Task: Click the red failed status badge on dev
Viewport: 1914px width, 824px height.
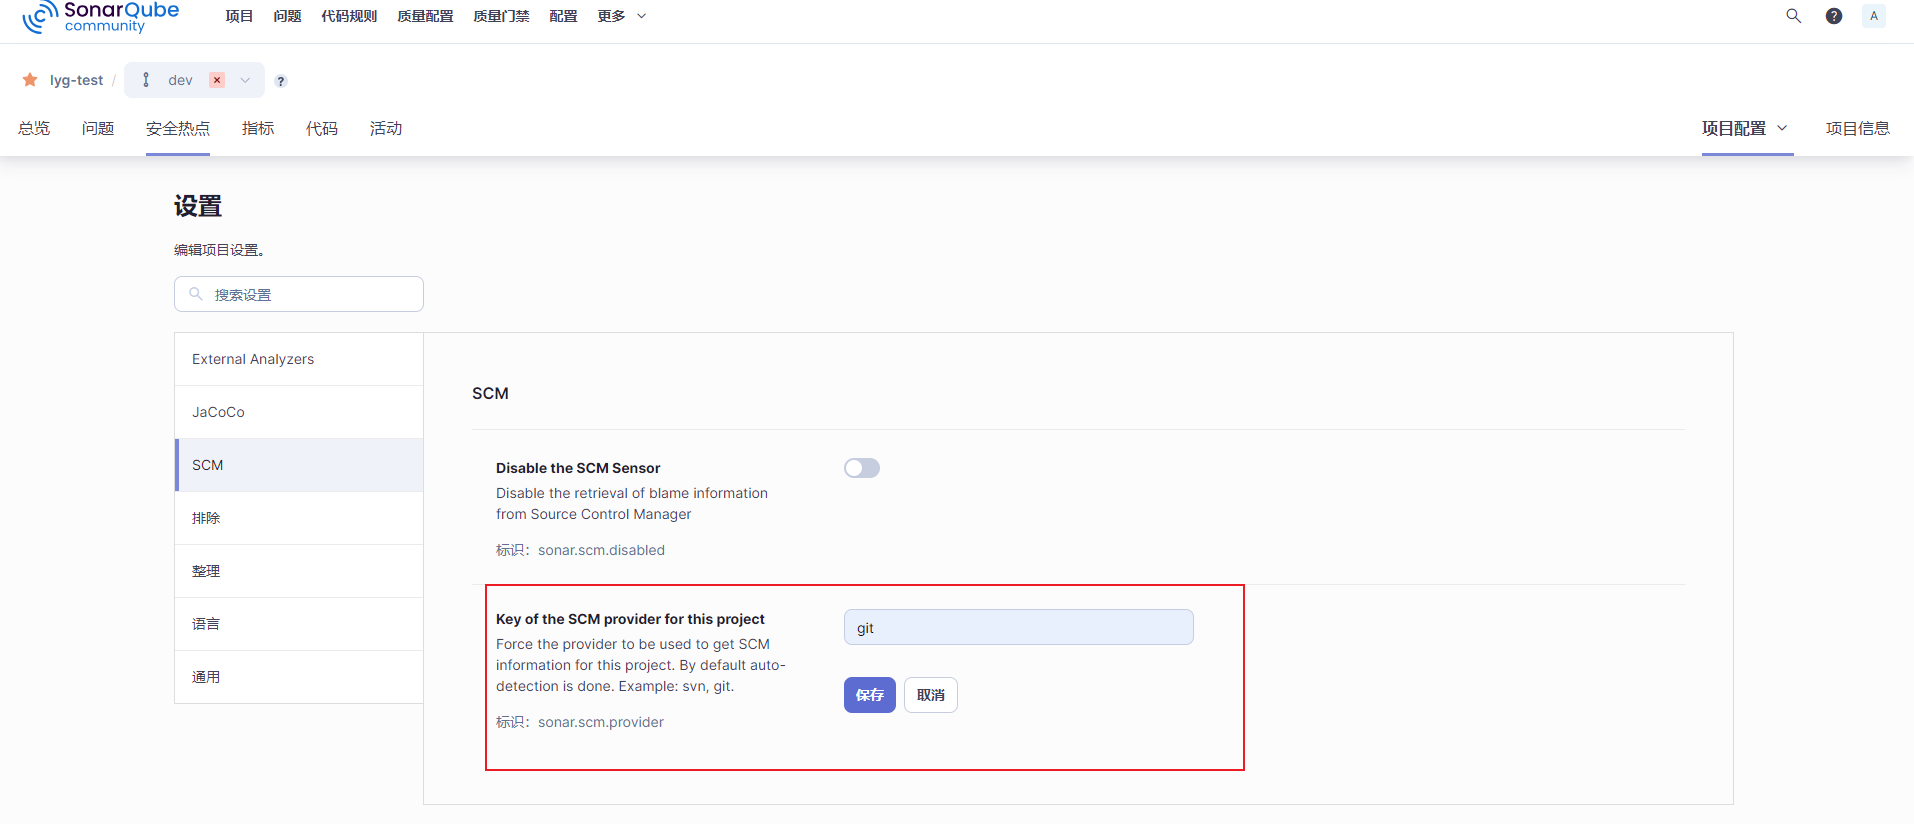Action: 217,80
